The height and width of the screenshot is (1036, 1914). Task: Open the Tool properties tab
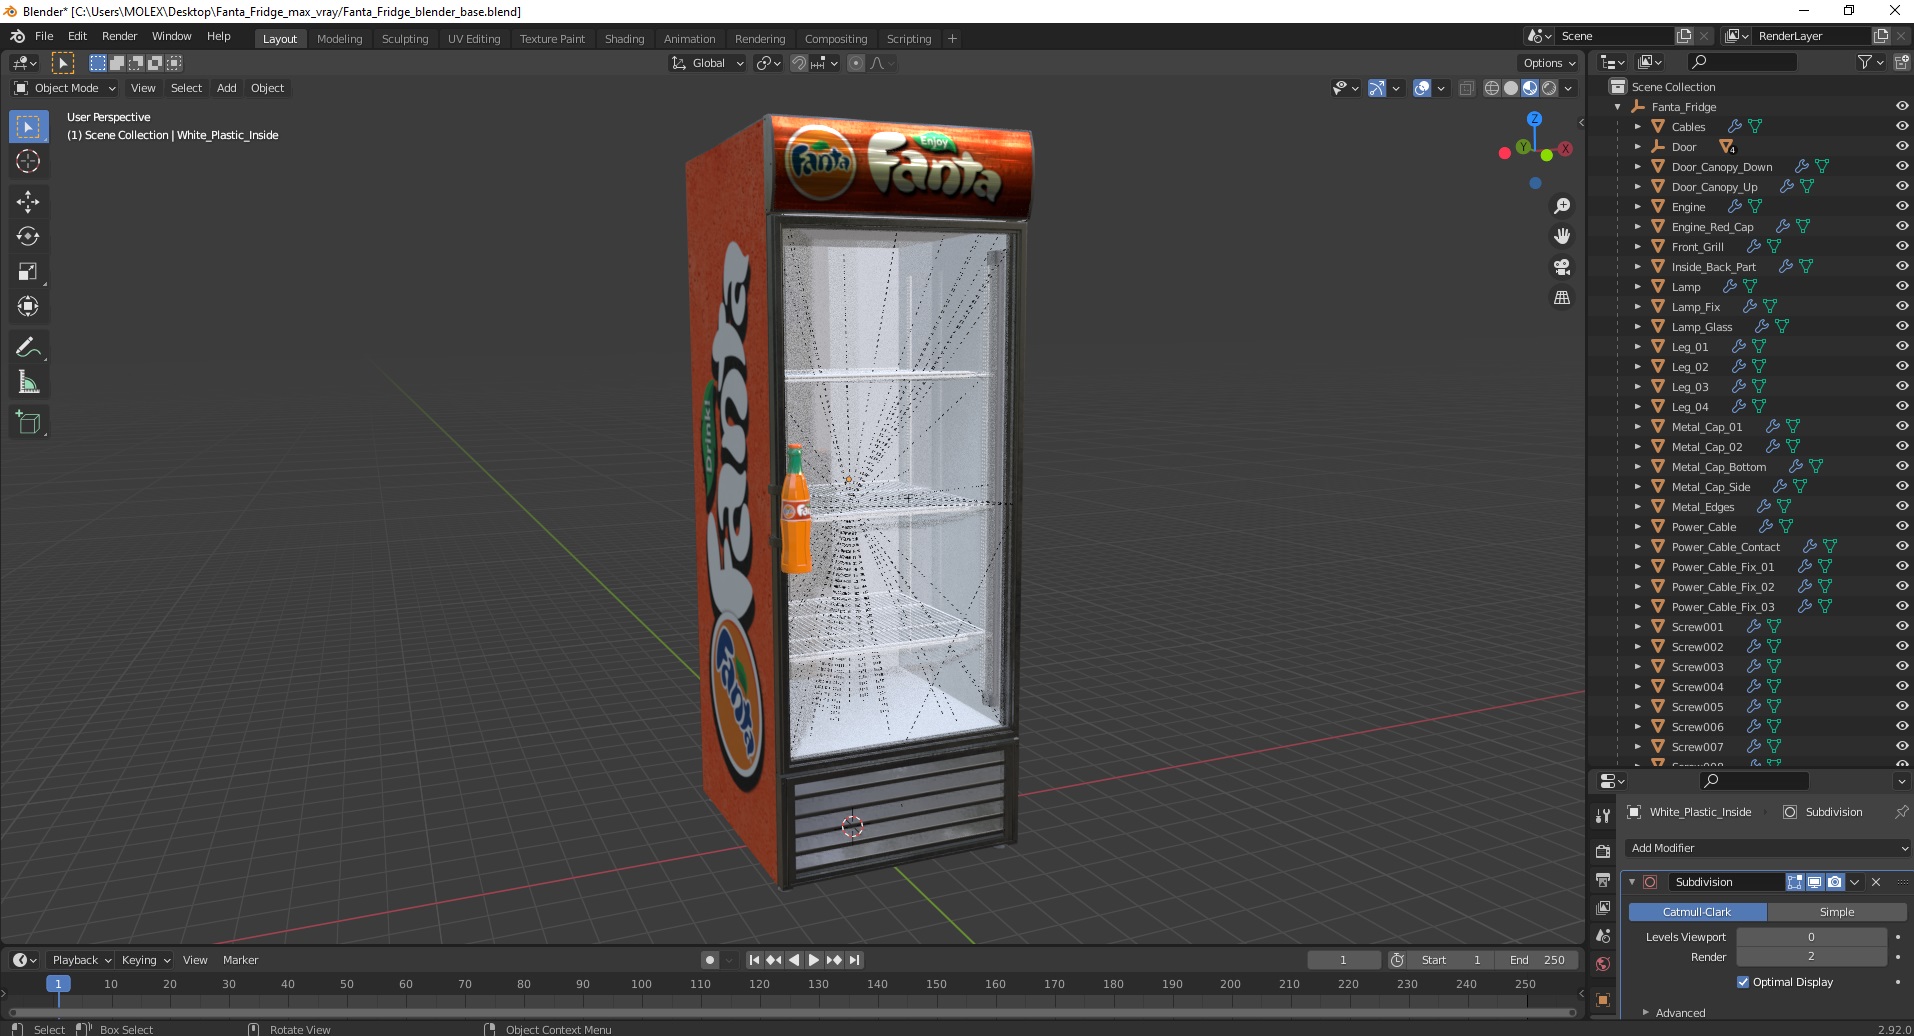[1603, 816]
